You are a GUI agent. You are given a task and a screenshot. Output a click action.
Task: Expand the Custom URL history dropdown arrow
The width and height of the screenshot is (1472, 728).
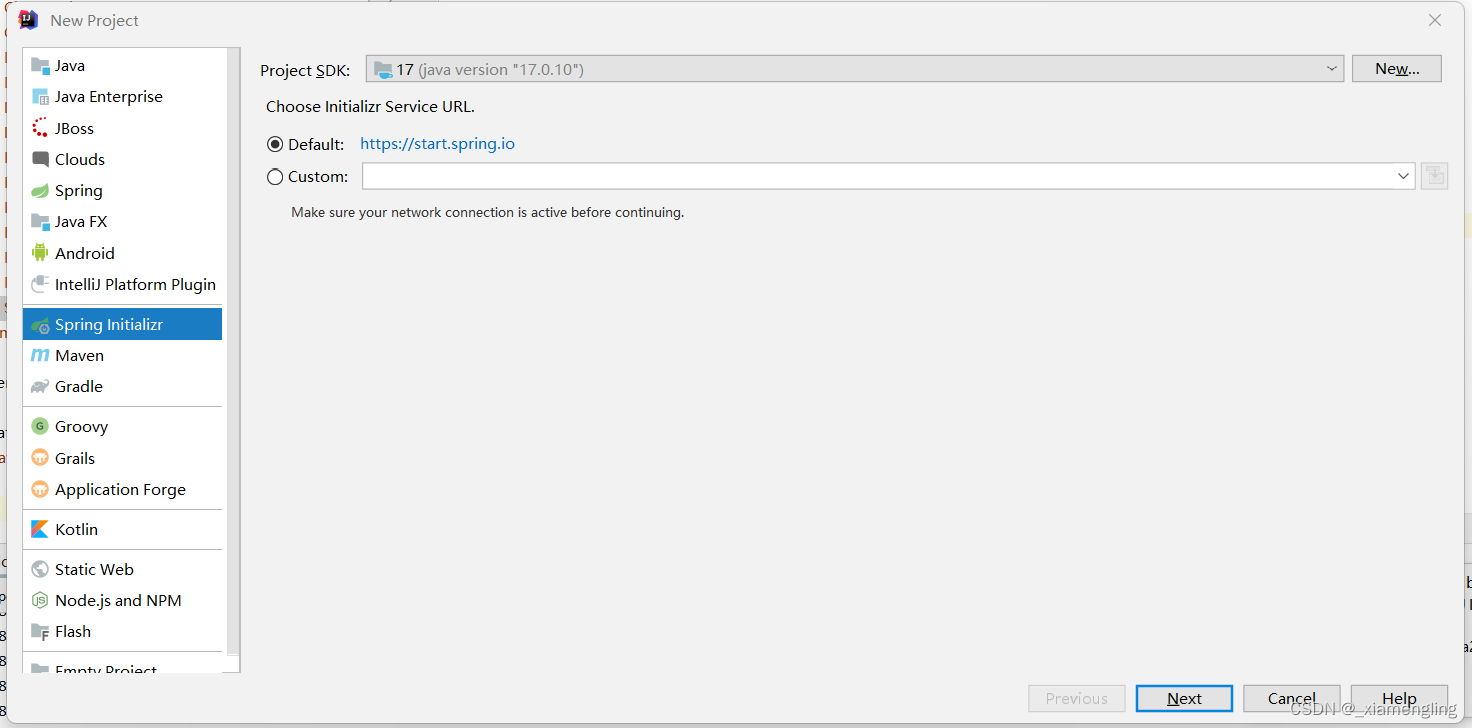(1403, 176)
